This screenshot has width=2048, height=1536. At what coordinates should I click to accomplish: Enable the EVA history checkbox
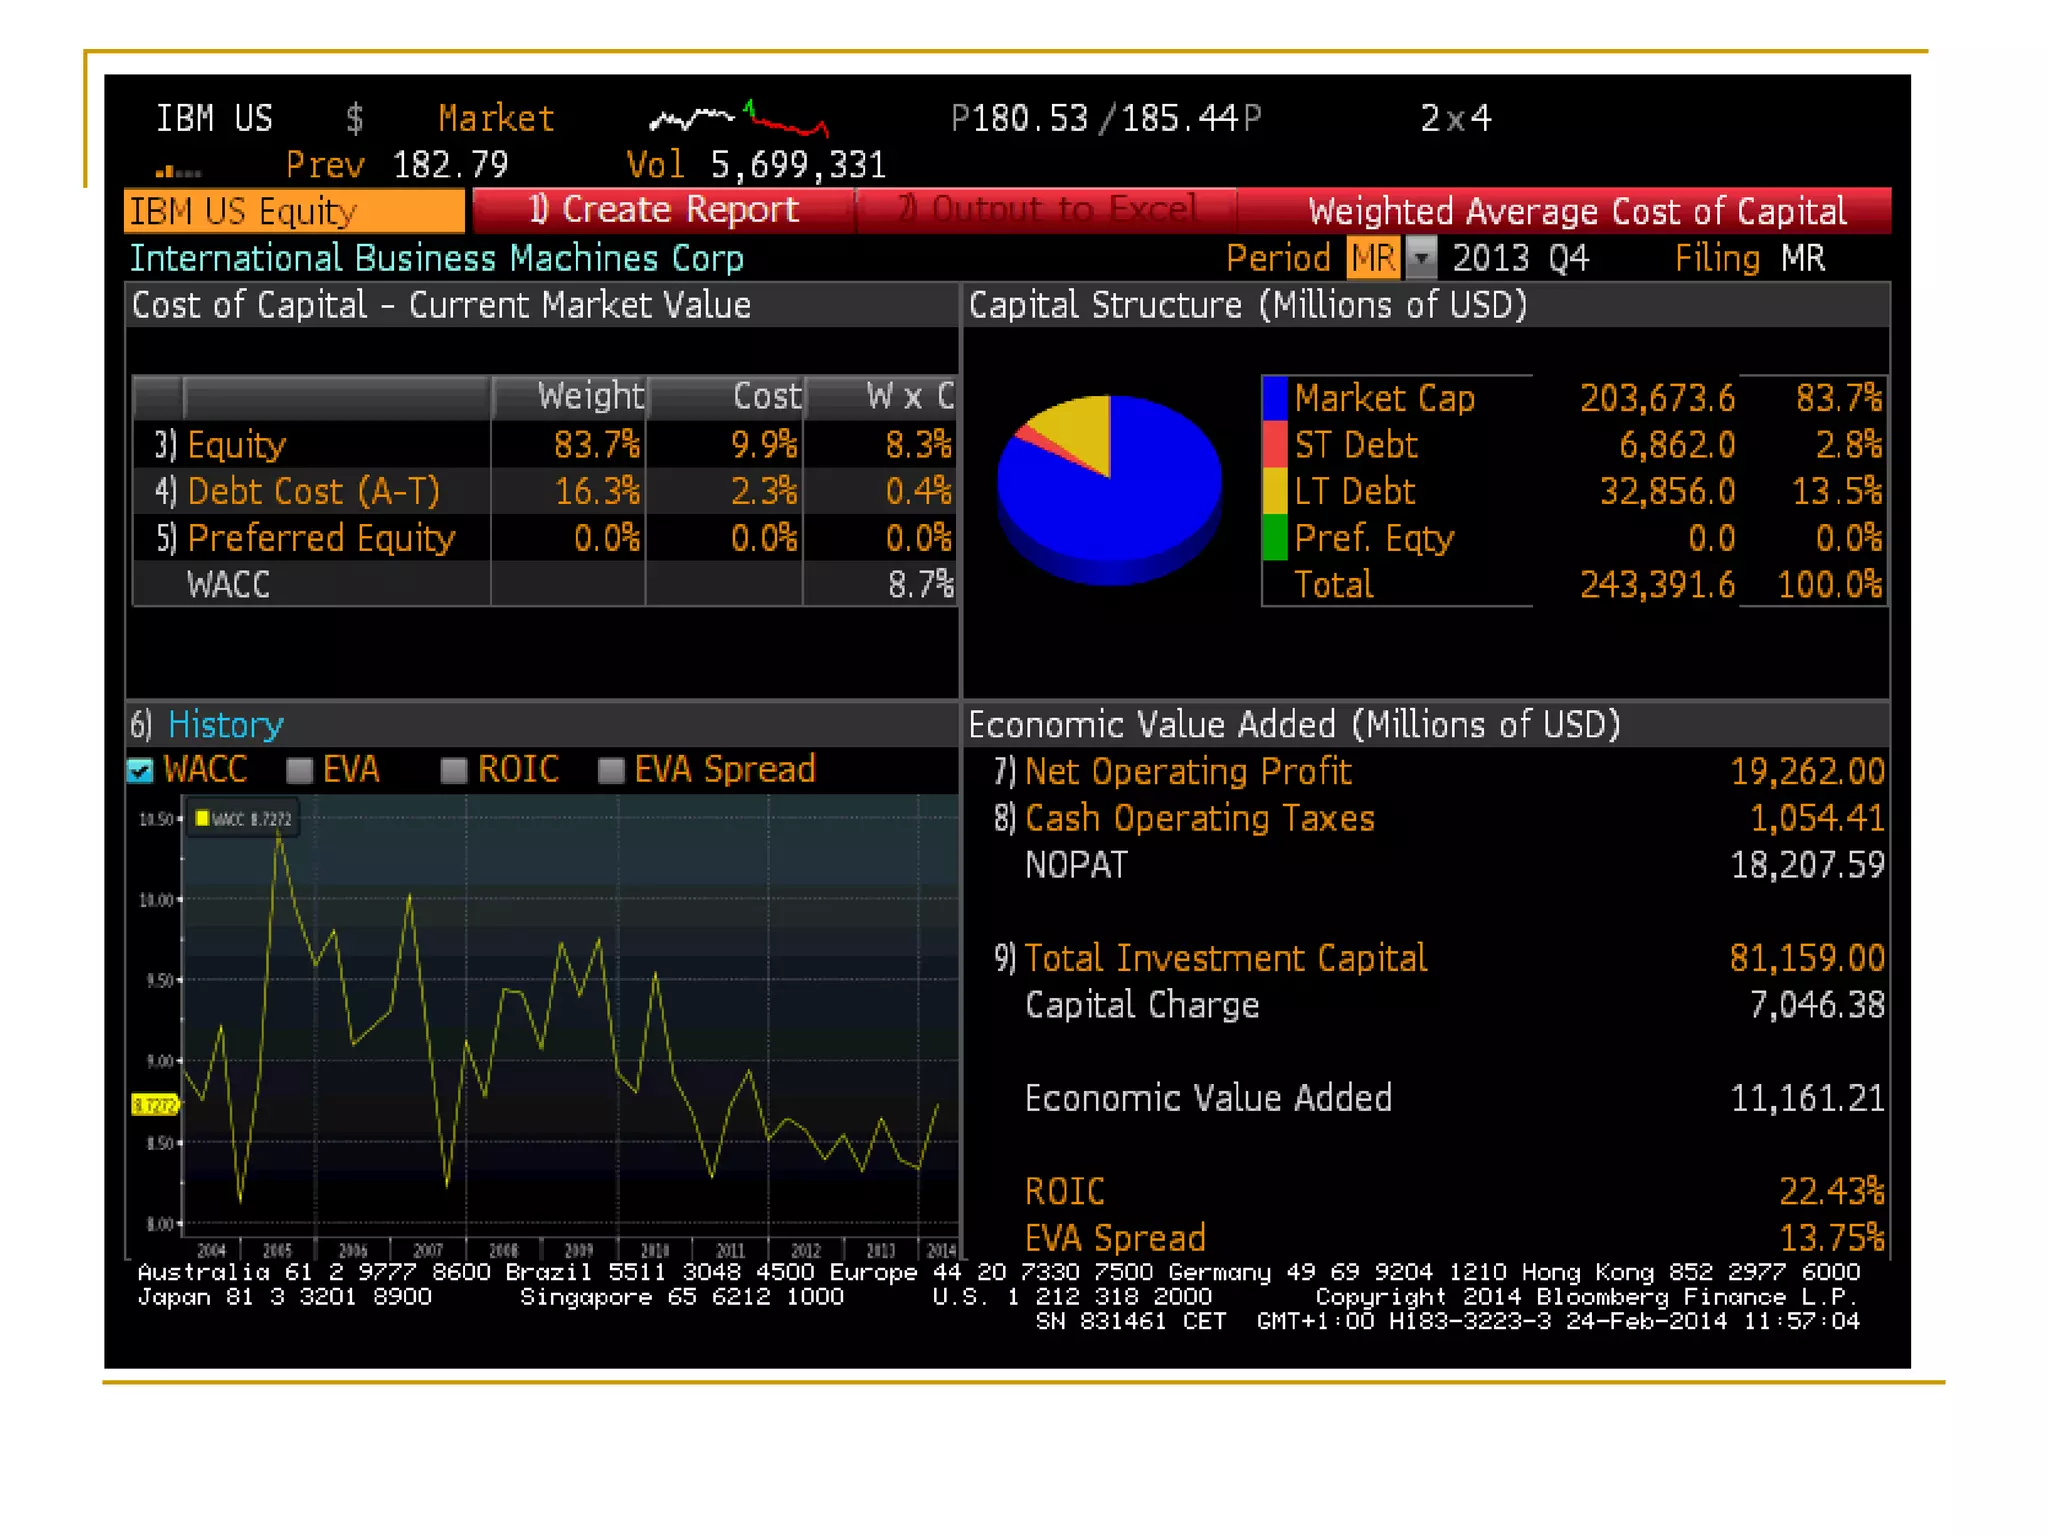[x=298, y=770]
